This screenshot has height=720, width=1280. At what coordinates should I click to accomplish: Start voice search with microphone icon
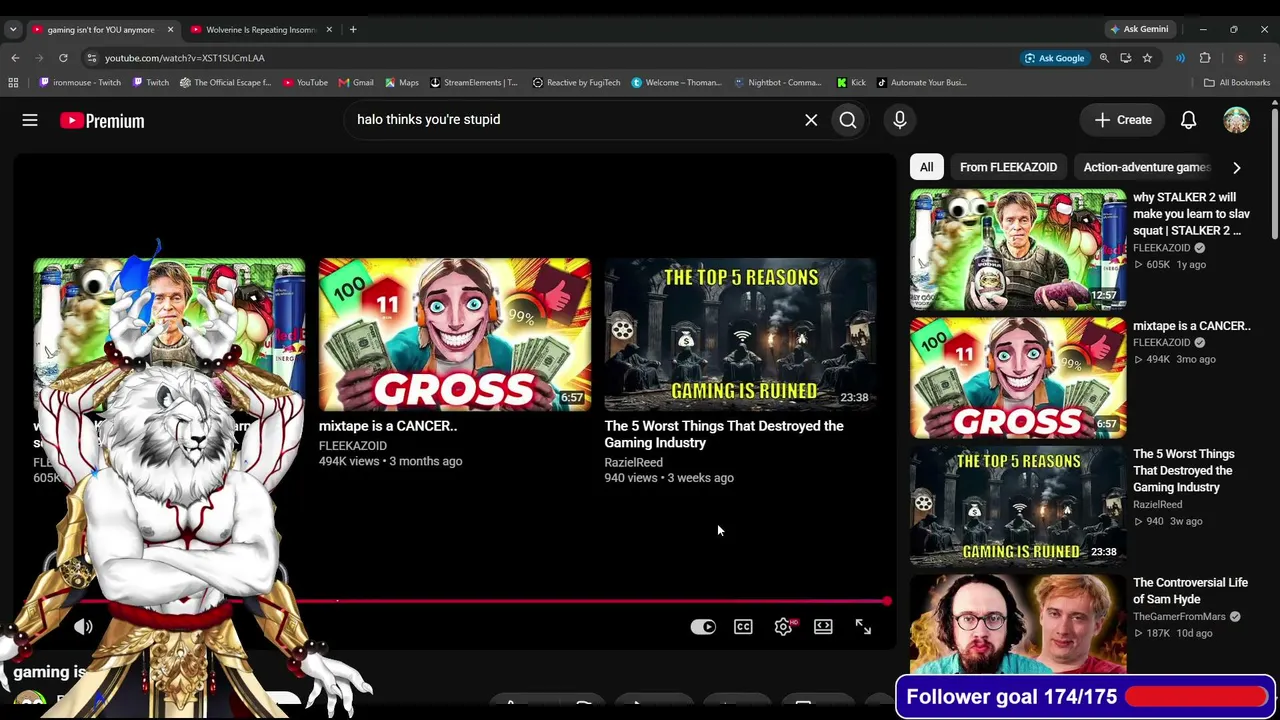900,120
